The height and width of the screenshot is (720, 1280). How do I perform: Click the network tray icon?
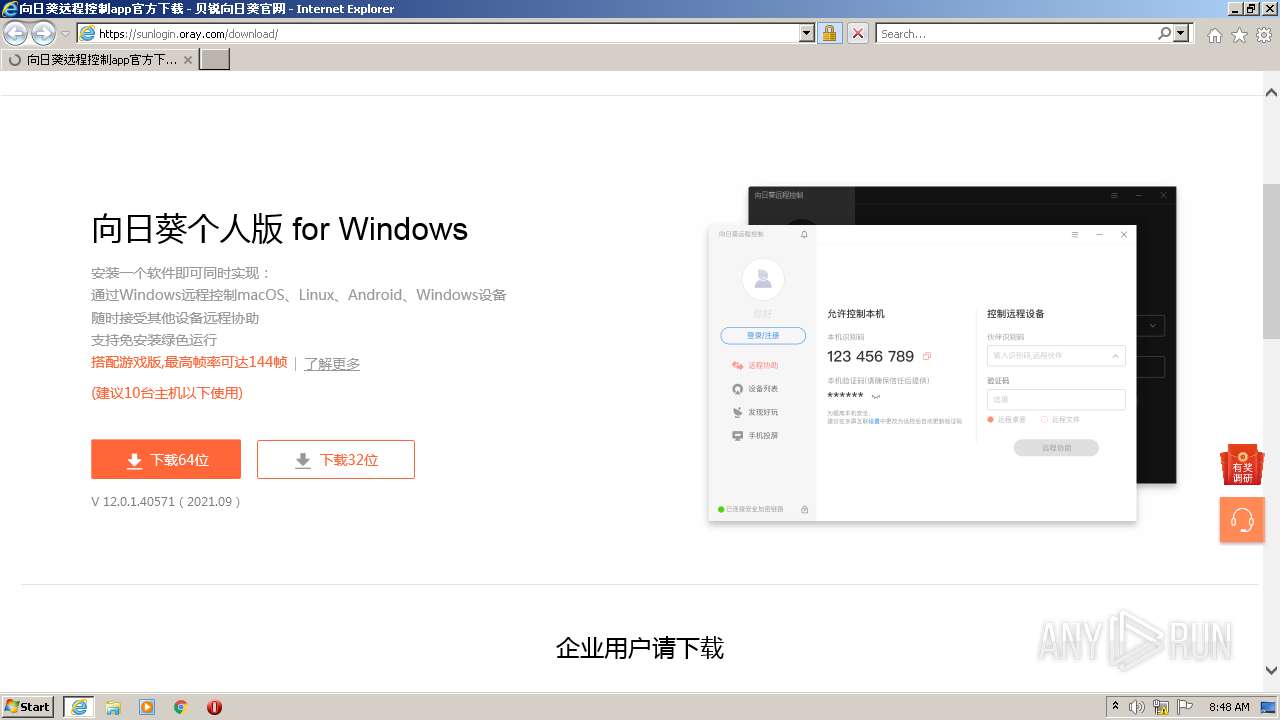[x=1161, y=707]
